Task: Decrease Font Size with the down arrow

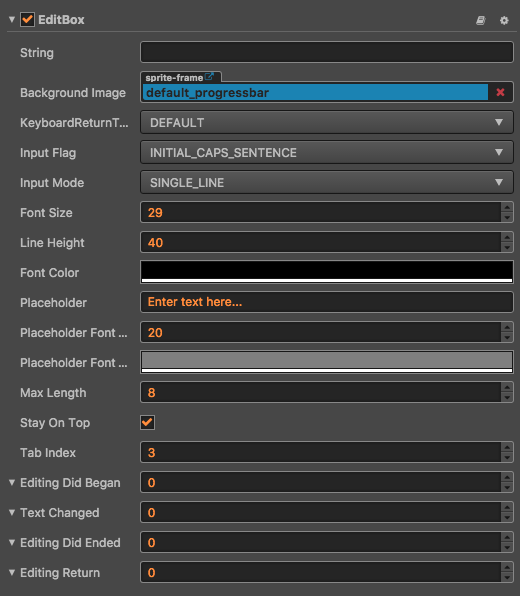Action: tap(507, 217)
